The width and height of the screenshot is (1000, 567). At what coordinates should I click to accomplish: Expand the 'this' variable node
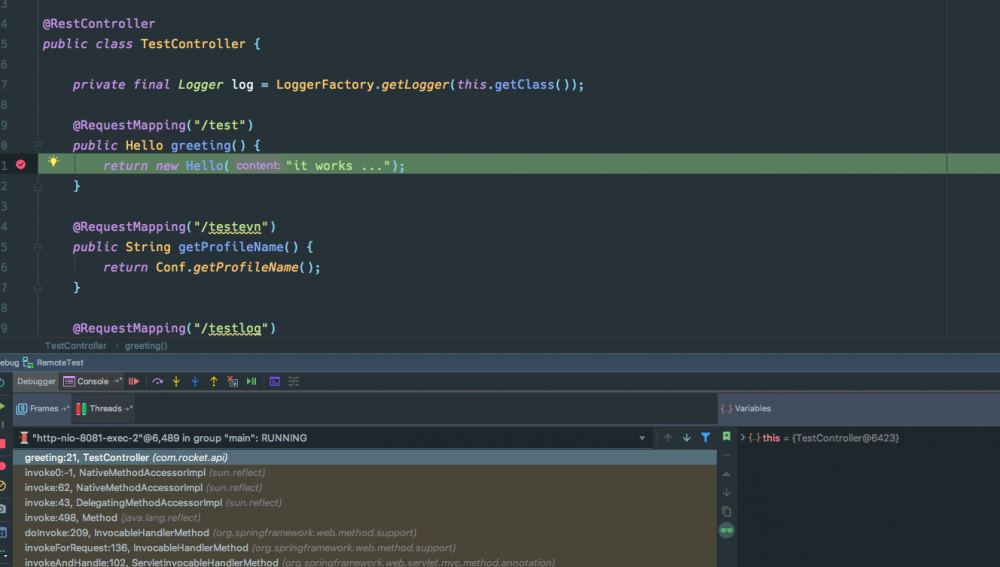[743, 438]
